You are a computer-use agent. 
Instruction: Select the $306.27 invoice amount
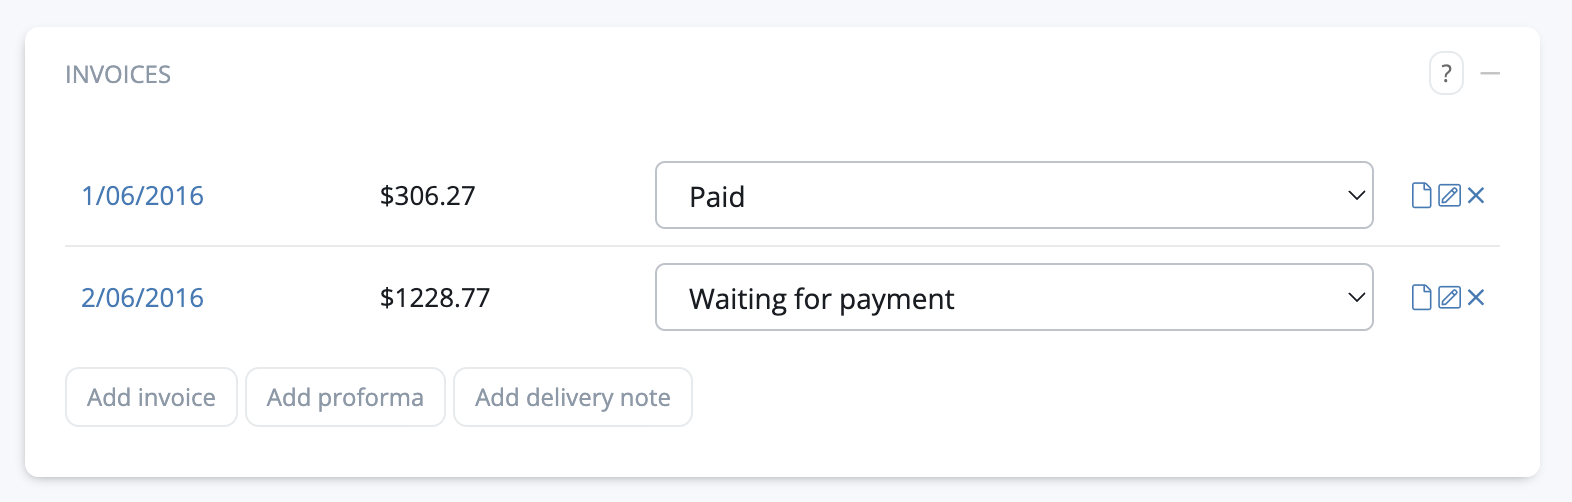pos(427,196)
